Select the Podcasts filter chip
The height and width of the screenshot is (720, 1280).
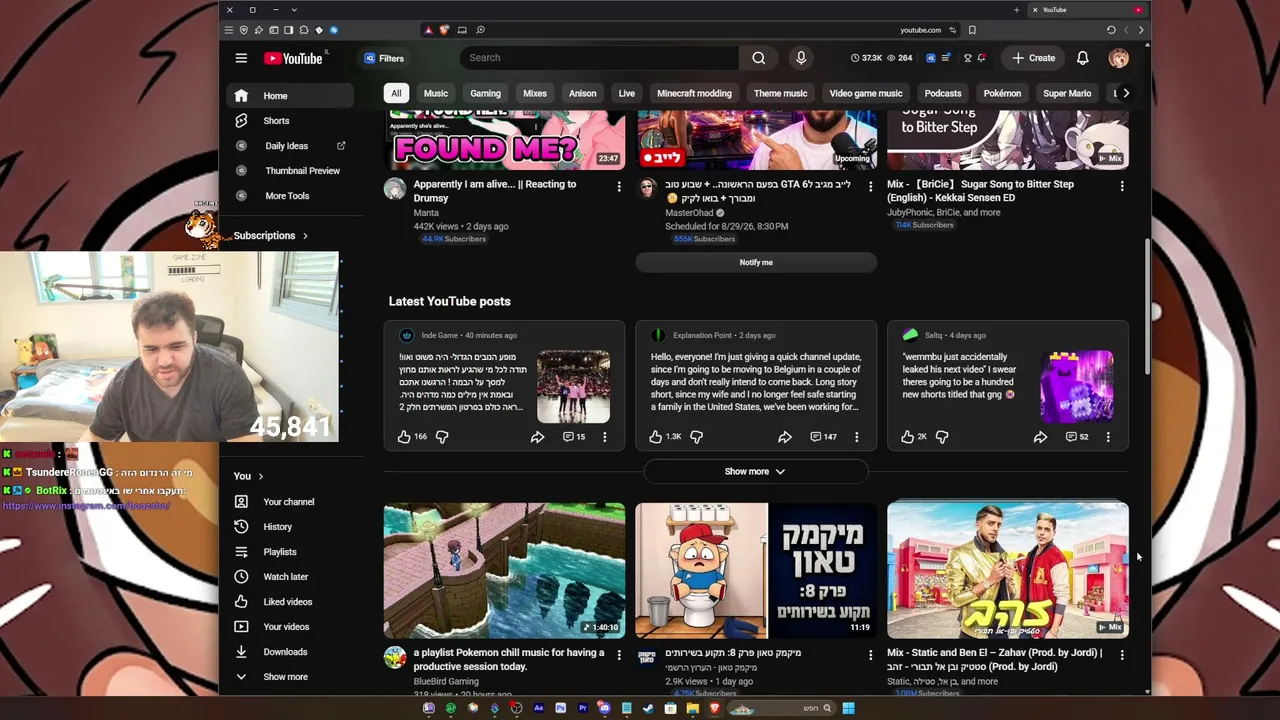click(943, 93)
